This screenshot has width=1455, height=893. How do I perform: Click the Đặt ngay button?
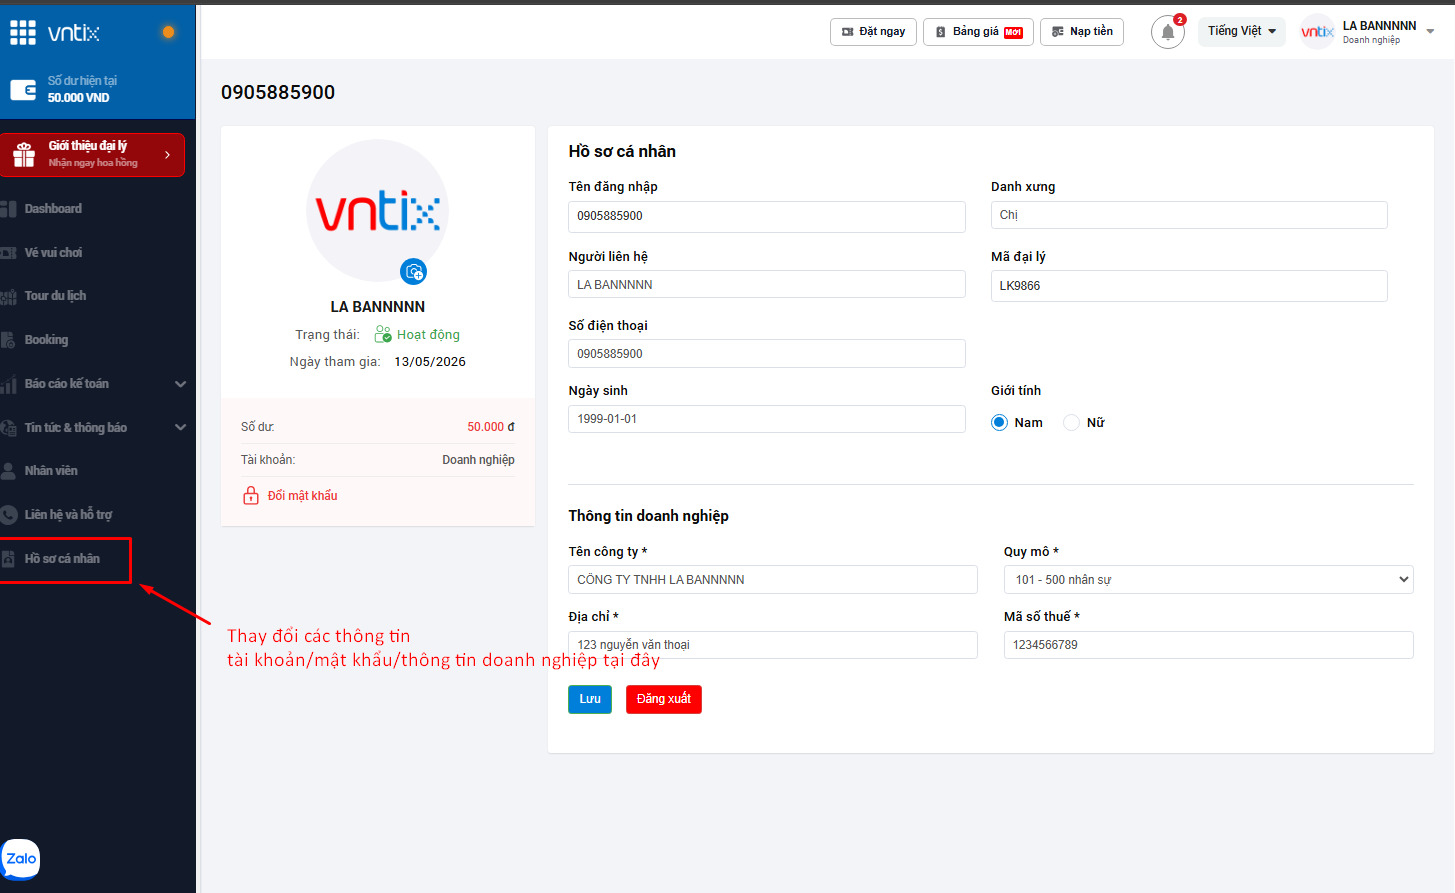(x=873, y=32)
